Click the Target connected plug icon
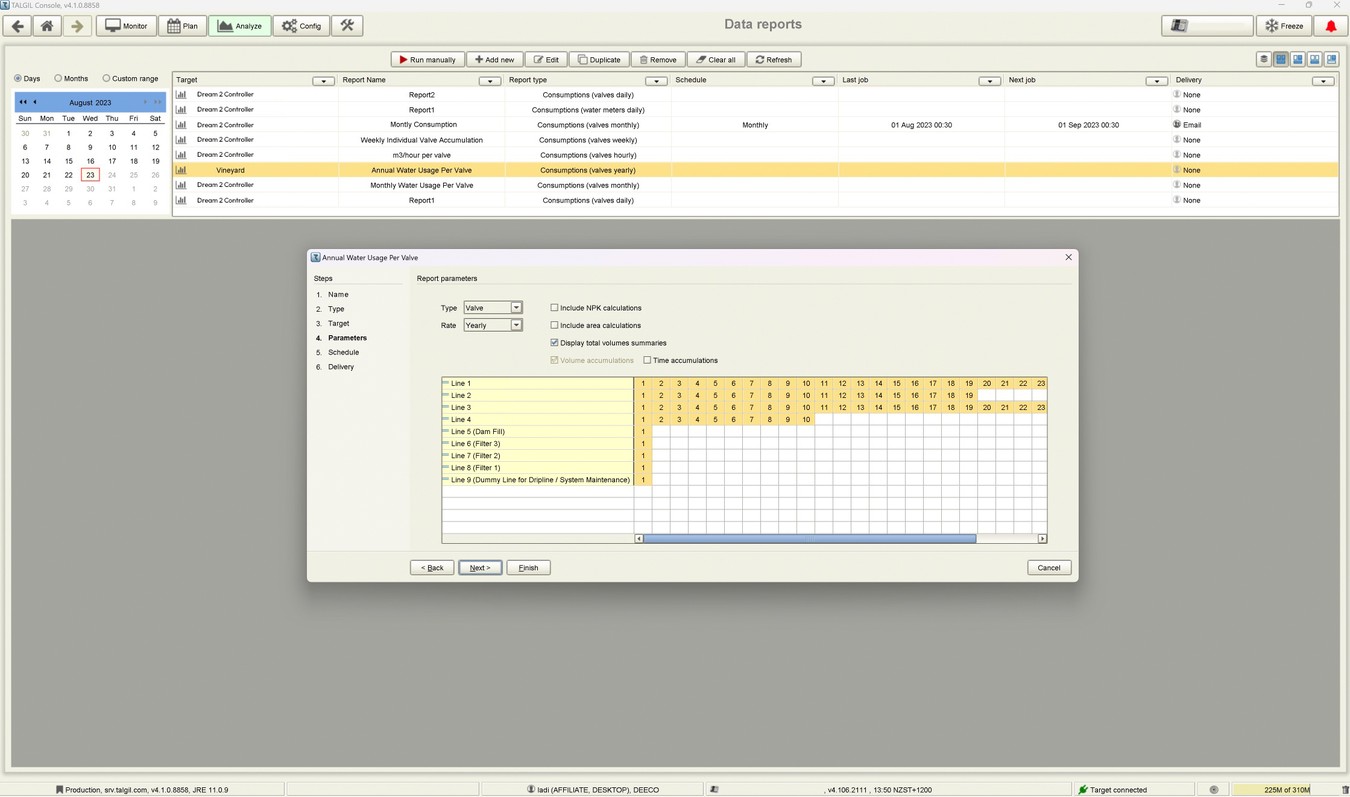Image resolution: width=1350 pixels, height=797 pixels. (1083, 790)
